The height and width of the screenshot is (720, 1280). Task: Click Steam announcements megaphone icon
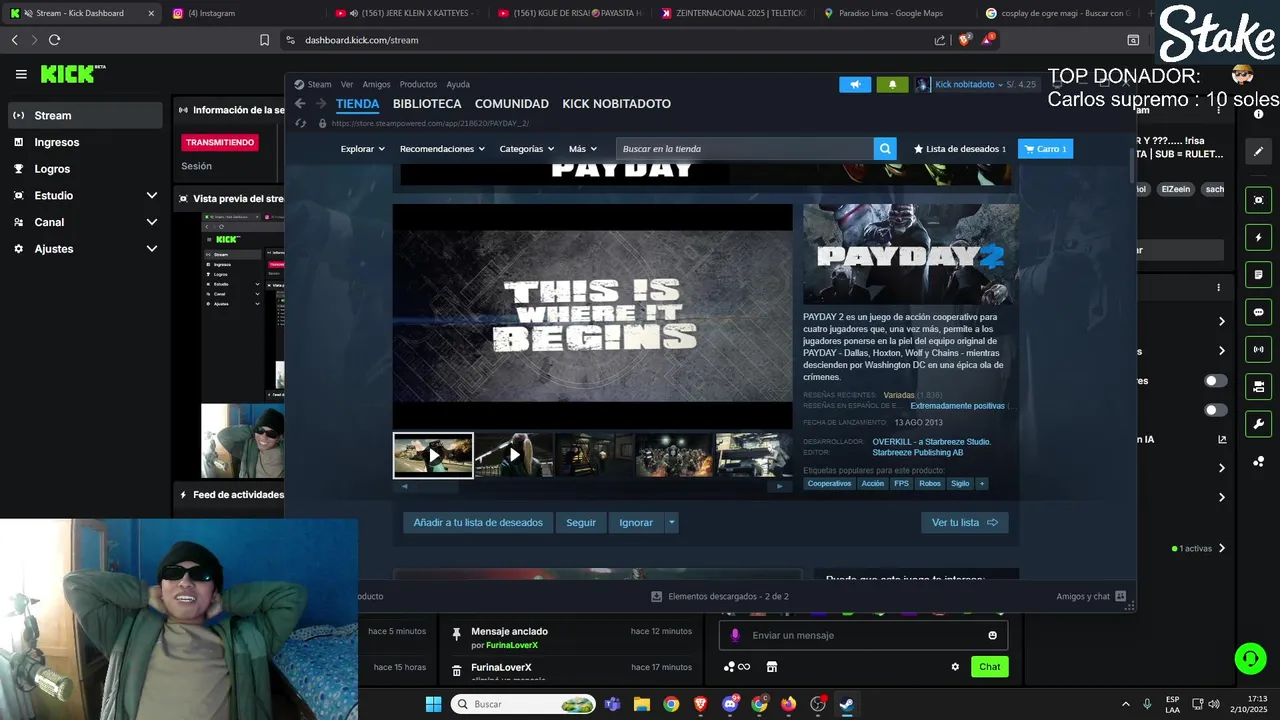[855, 84]
